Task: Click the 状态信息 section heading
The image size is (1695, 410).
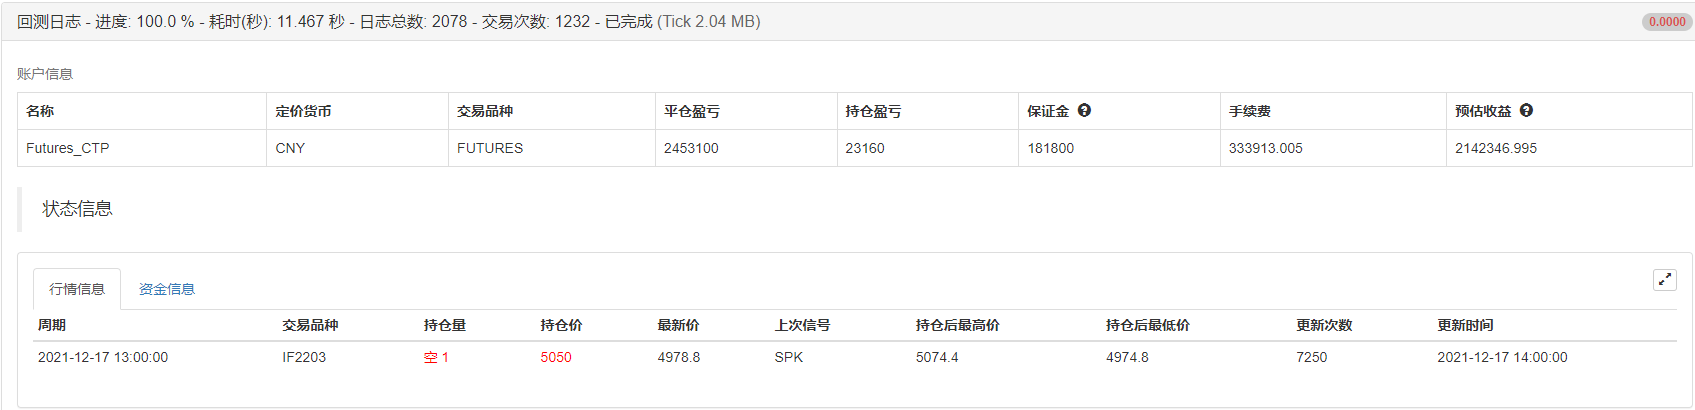Action: (77, 209)
